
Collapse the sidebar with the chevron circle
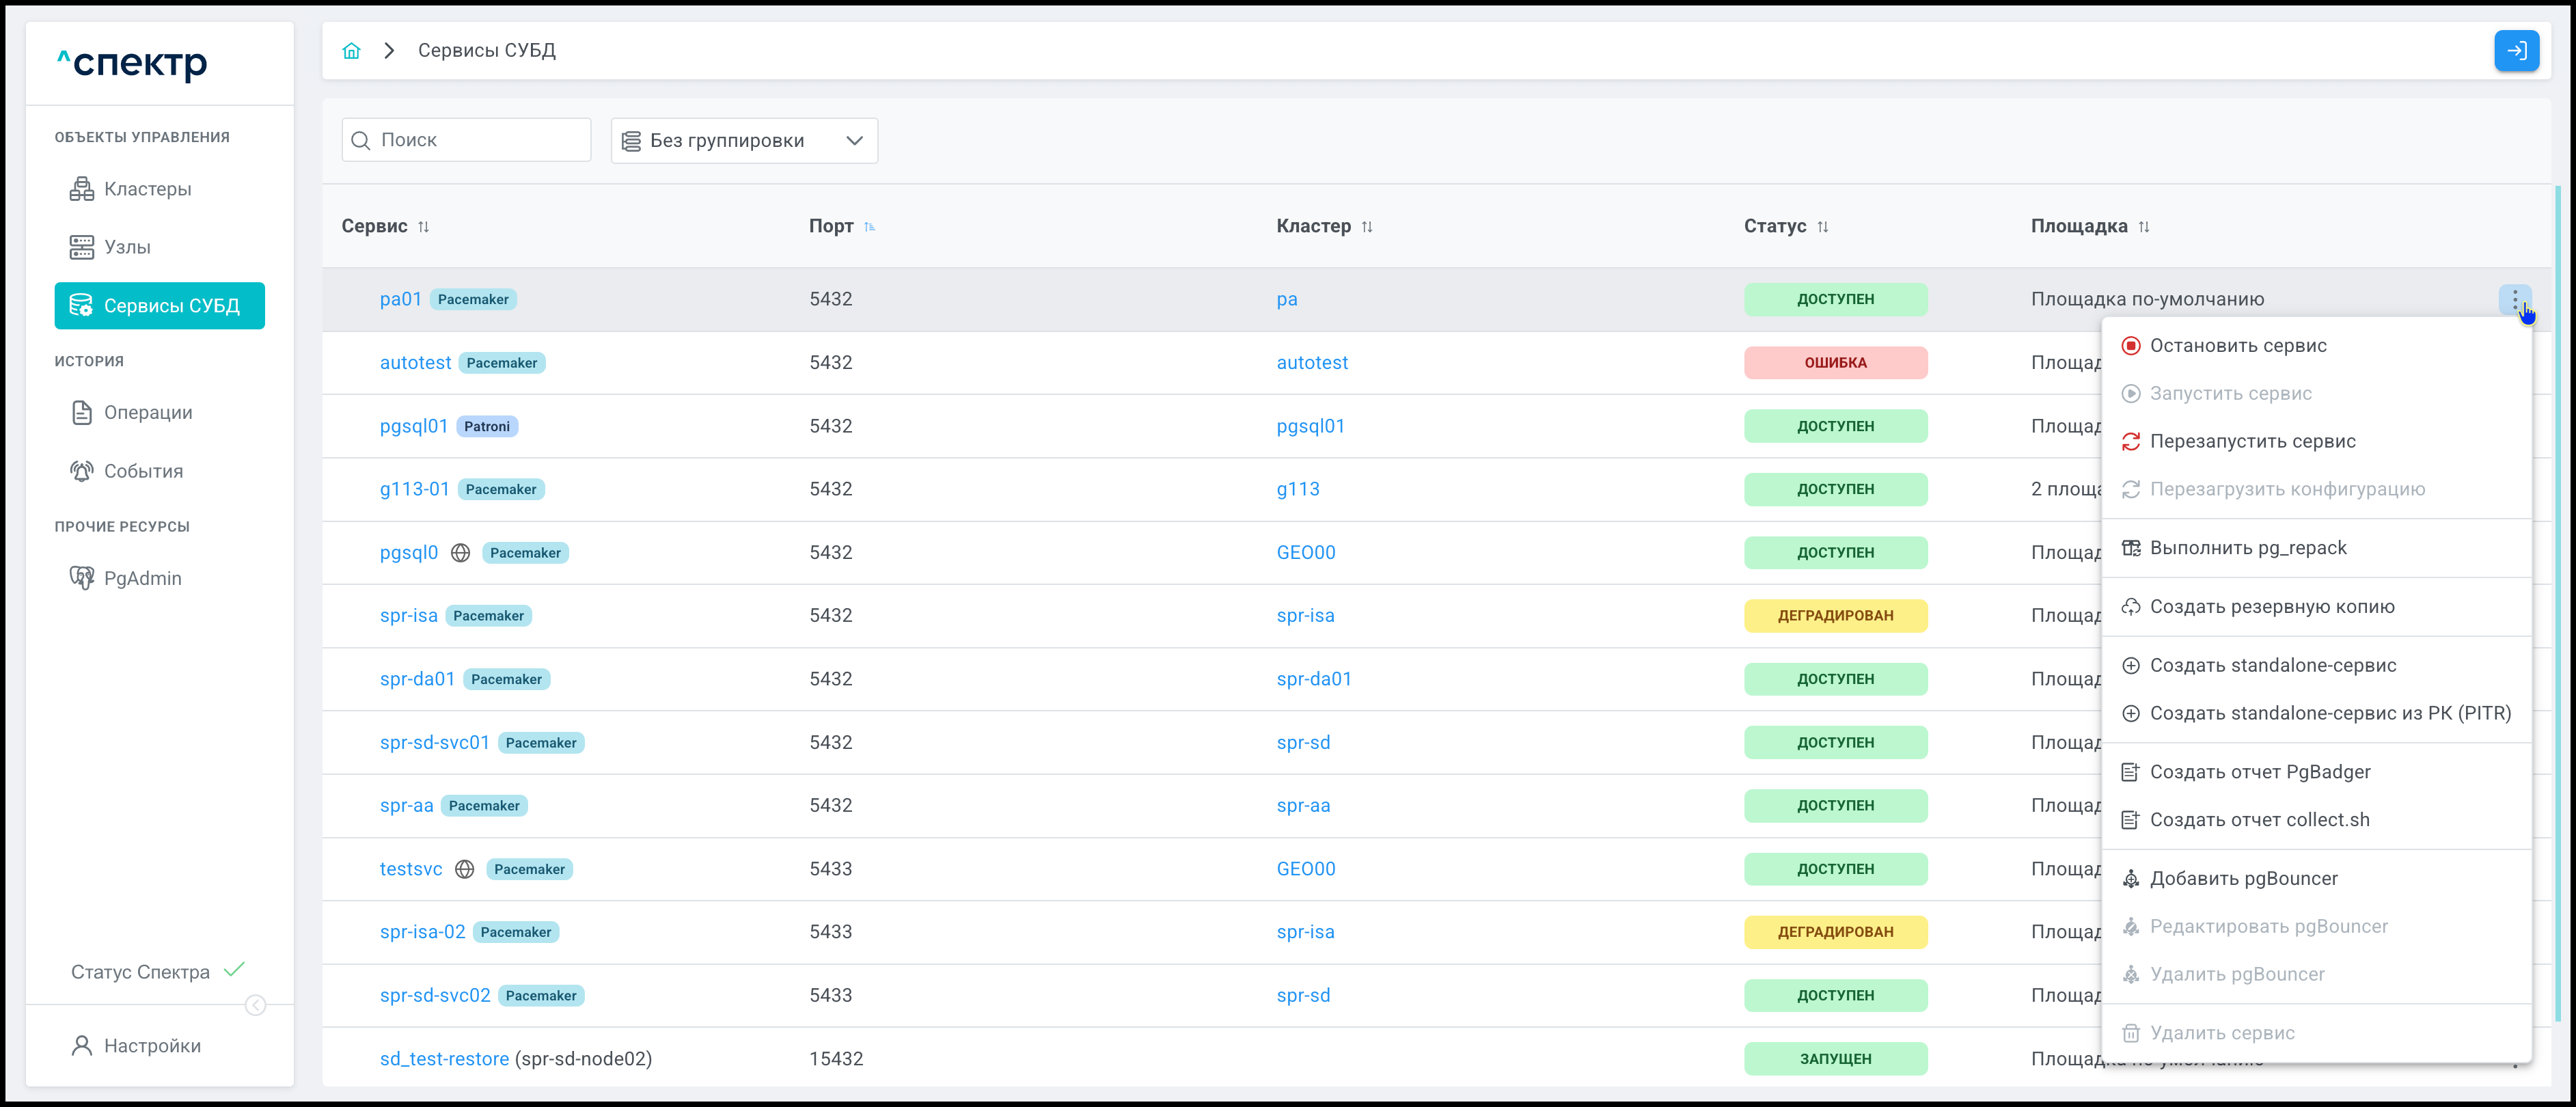(x=256, y=1005)
